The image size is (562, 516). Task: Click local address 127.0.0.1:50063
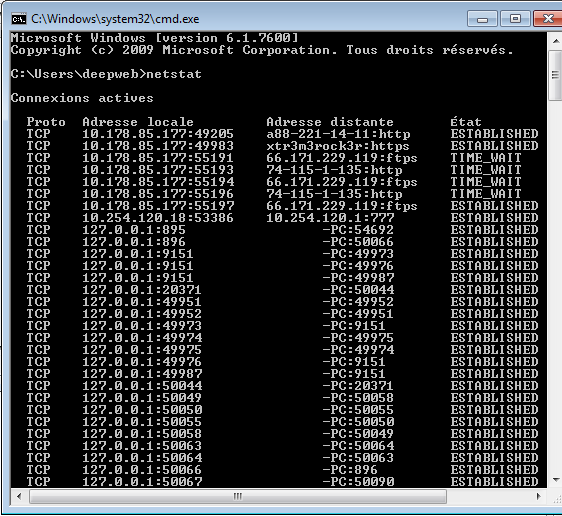pos(142,446)
